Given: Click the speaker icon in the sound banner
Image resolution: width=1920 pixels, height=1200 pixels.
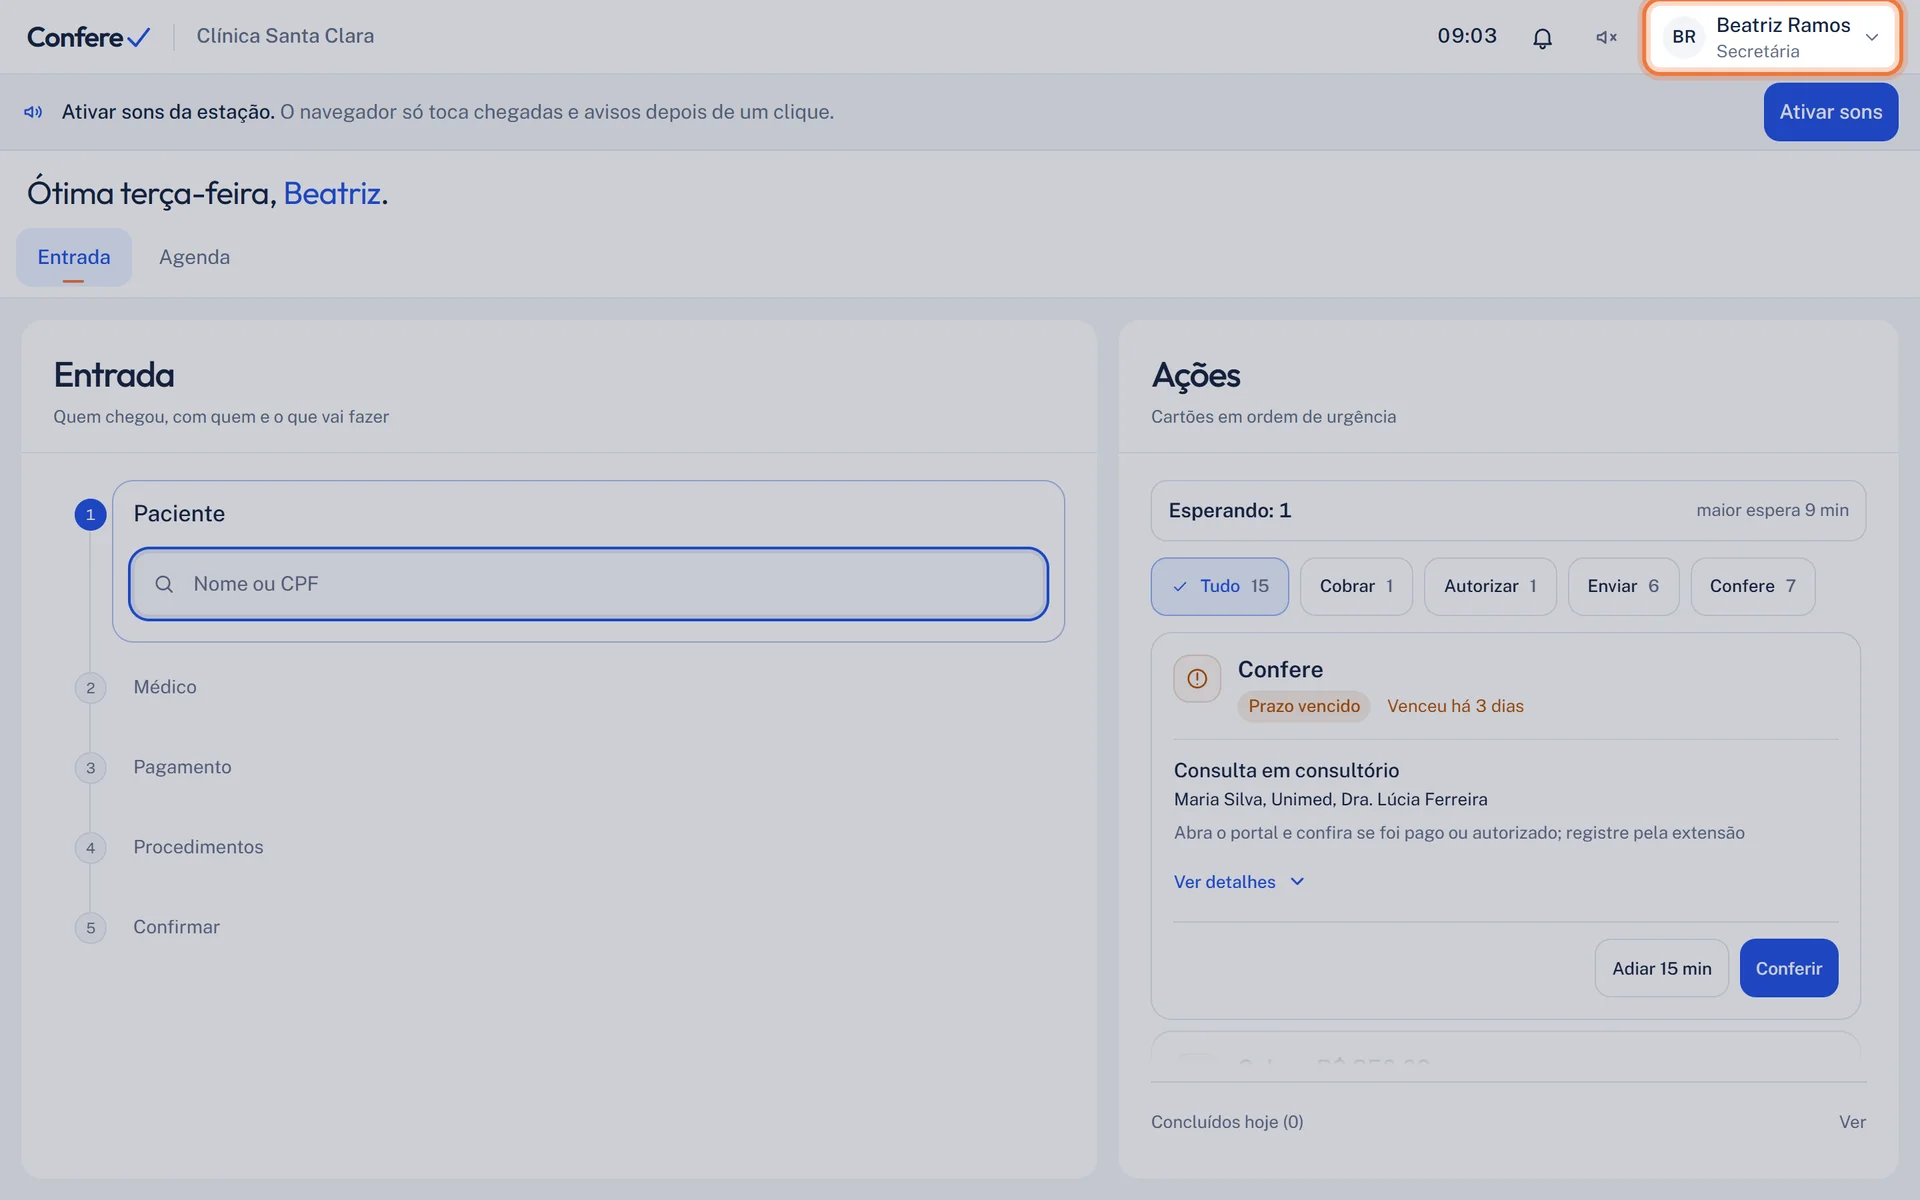Looking at the screenshot, I should 33,112.
